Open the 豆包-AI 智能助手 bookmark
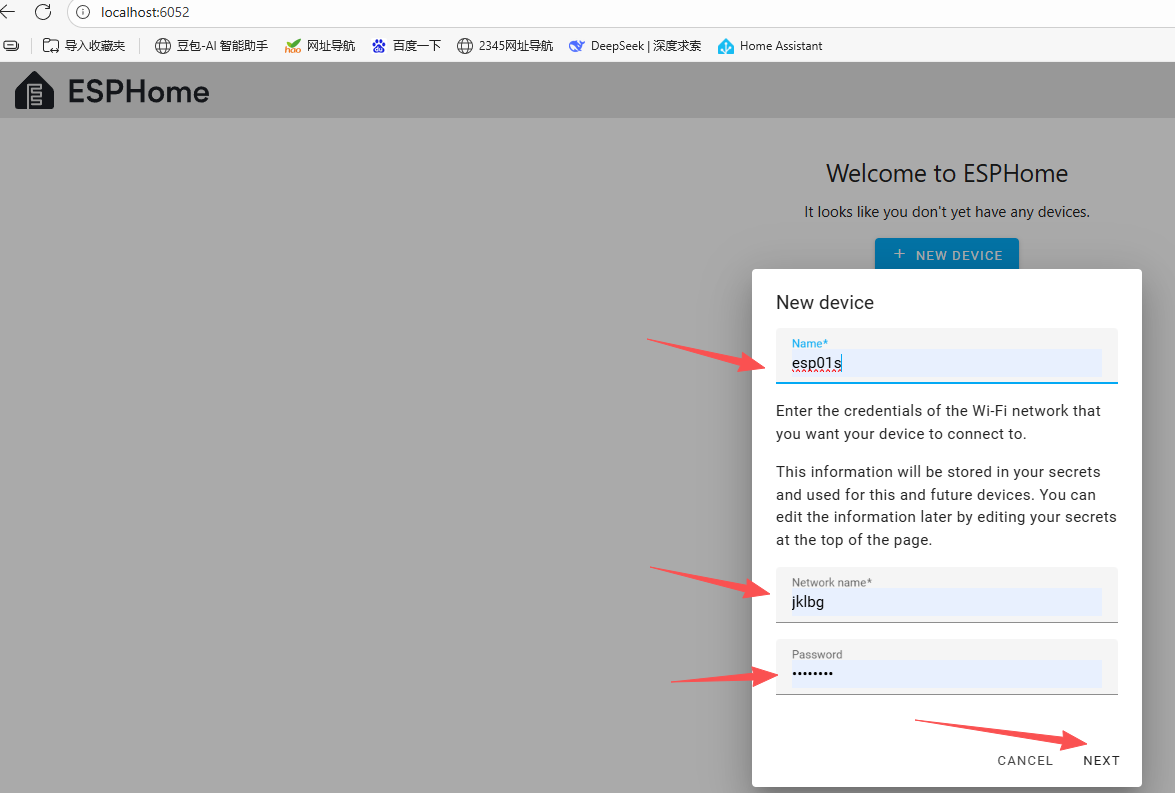1175x793 pixels. 211,46
